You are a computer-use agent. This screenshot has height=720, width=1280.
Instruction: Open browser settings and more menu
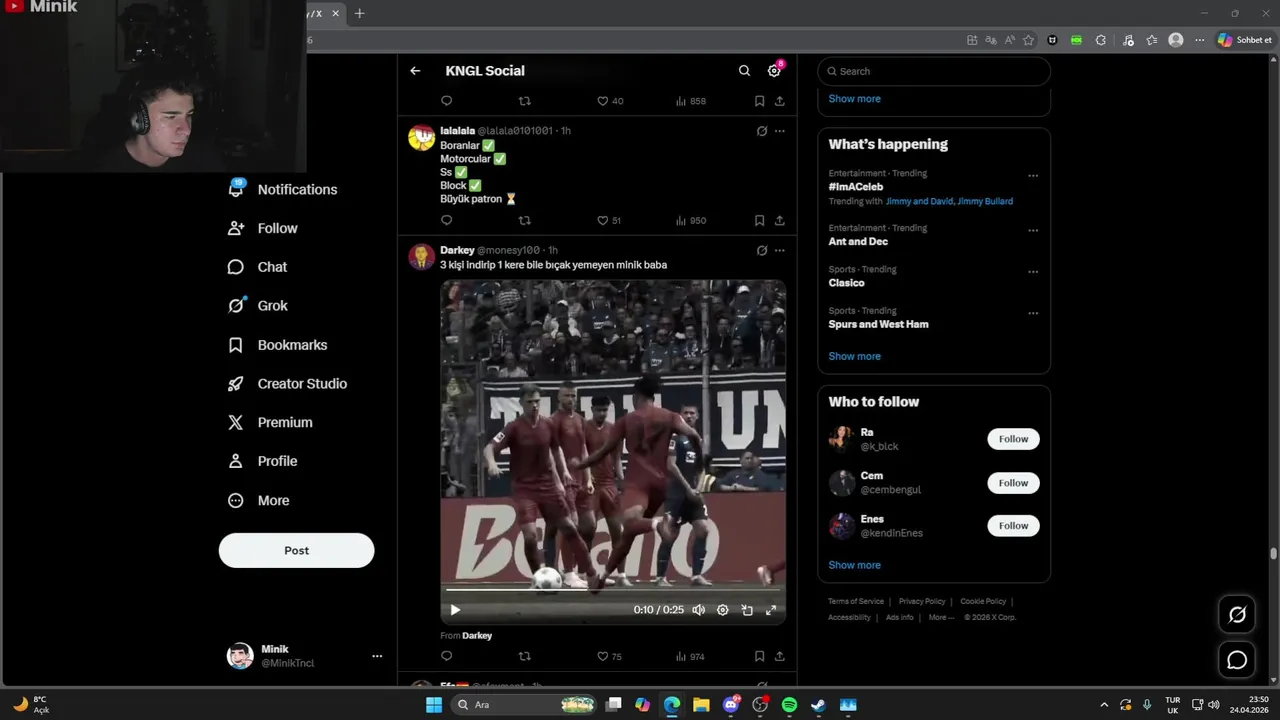click(x=1200, y=40)
